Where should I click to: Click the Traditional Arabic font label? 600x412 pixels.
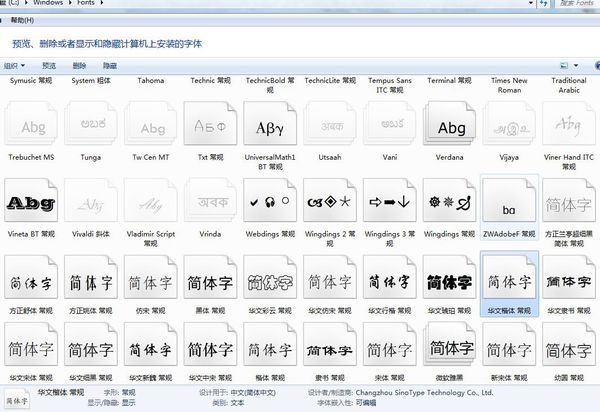tap(569, 85)
